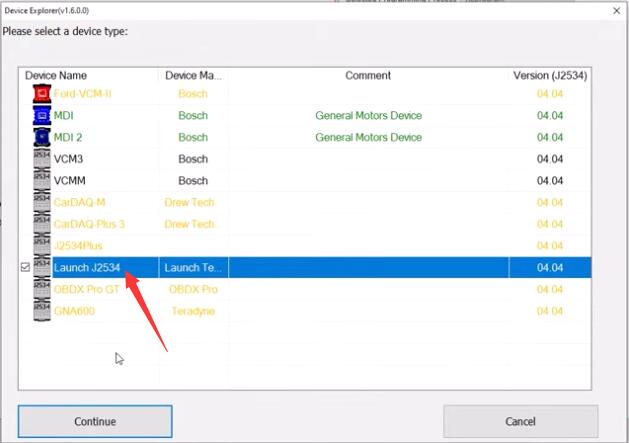Image resolution: width=629 pixels, height=443 pixels.
Task: Click the Comment column header
Action: (368, 75)
